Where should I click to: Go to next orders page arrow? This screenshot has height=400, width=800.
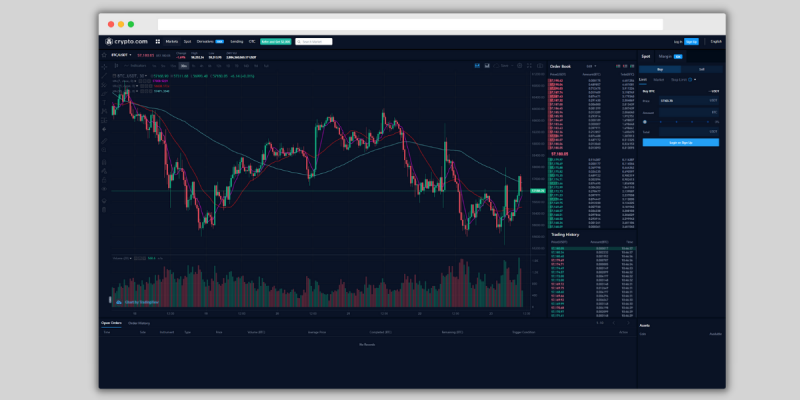[x=628, y=323]
